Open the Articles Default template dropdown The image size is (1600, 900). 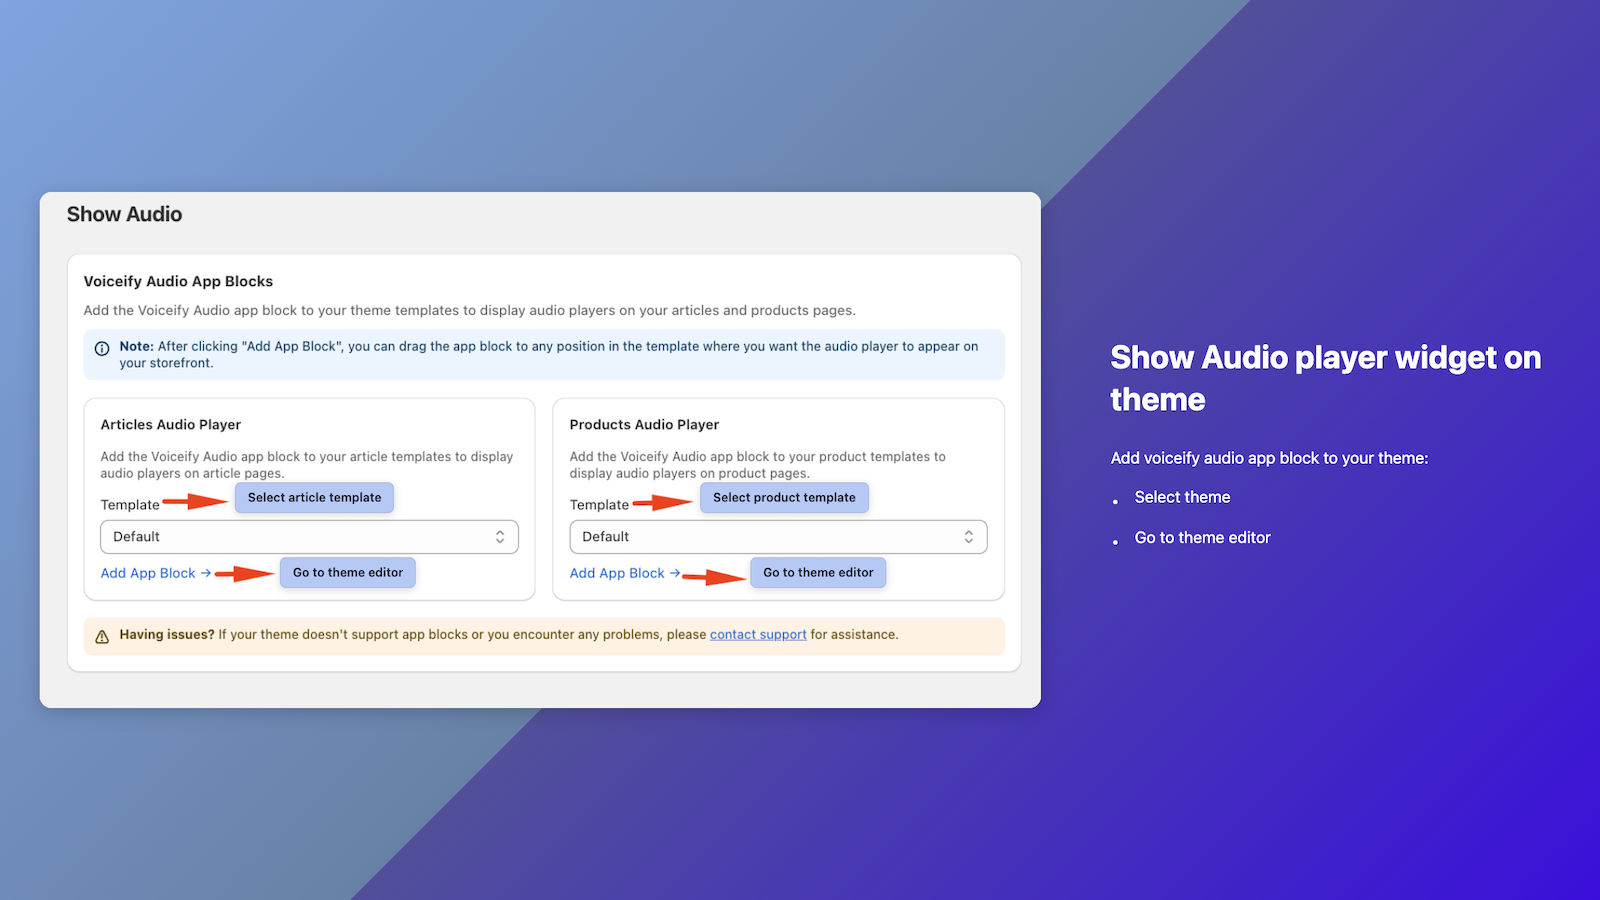pos(308,536)
